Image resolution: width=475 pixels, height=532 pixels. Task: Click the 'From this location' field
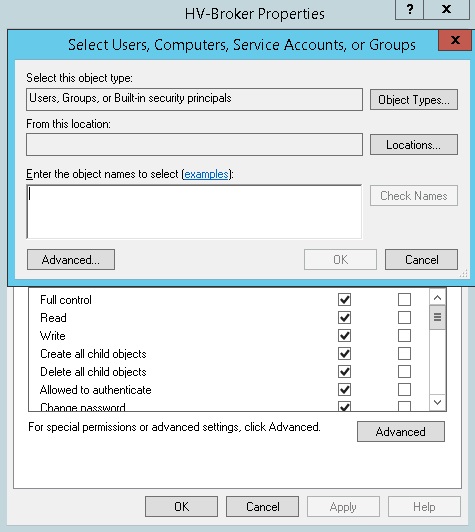[194, 145]
